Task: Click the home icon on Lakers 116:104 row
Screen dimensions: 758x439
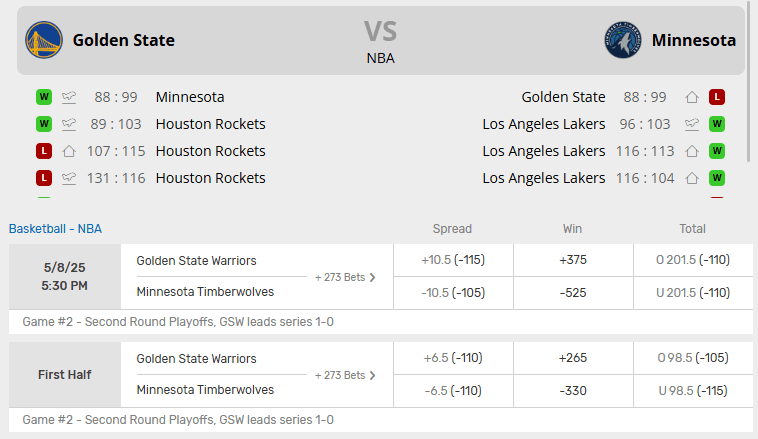Action: point(692,178)
